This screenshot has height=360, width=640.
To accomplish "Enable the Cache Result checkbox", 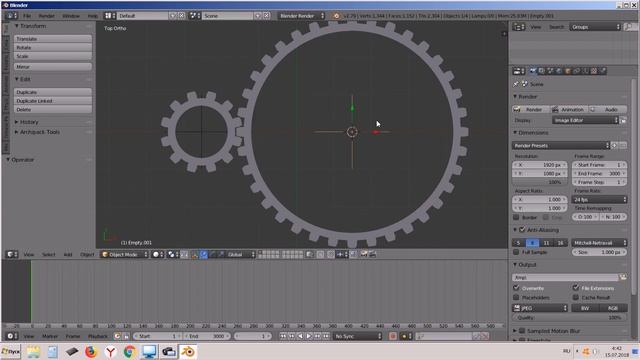I will click(576, 297).
